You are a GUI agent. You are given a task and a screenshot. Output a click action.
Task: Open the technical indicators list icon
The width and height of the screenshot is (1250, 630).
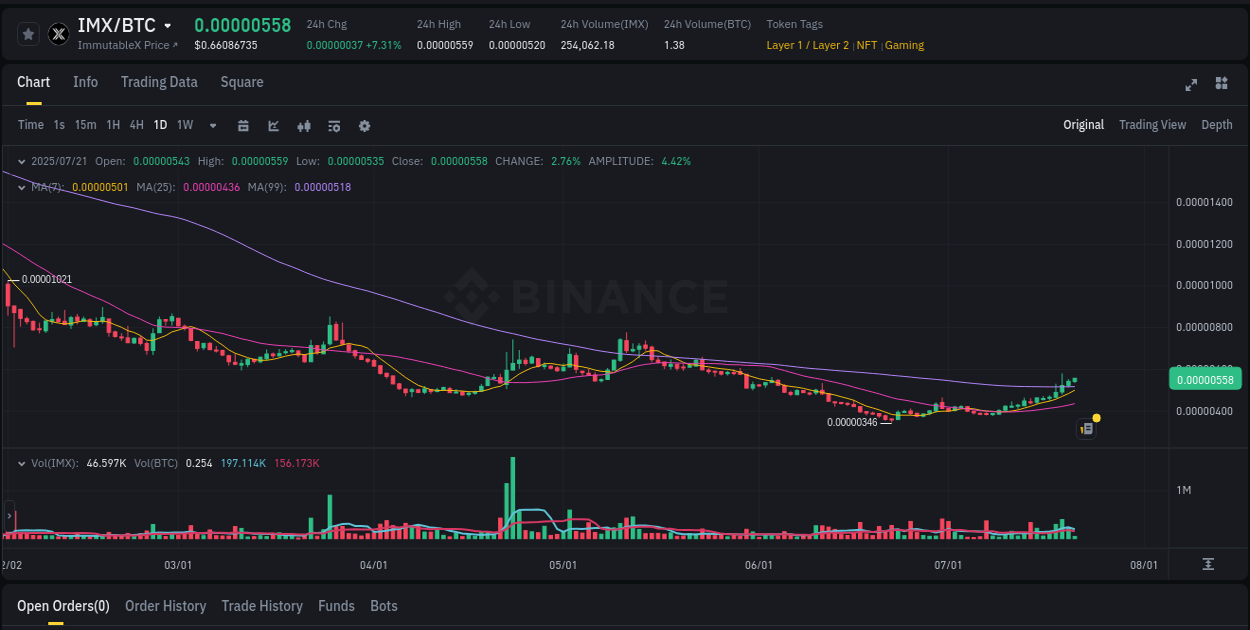pyautogui.click(x=334, y=125)
